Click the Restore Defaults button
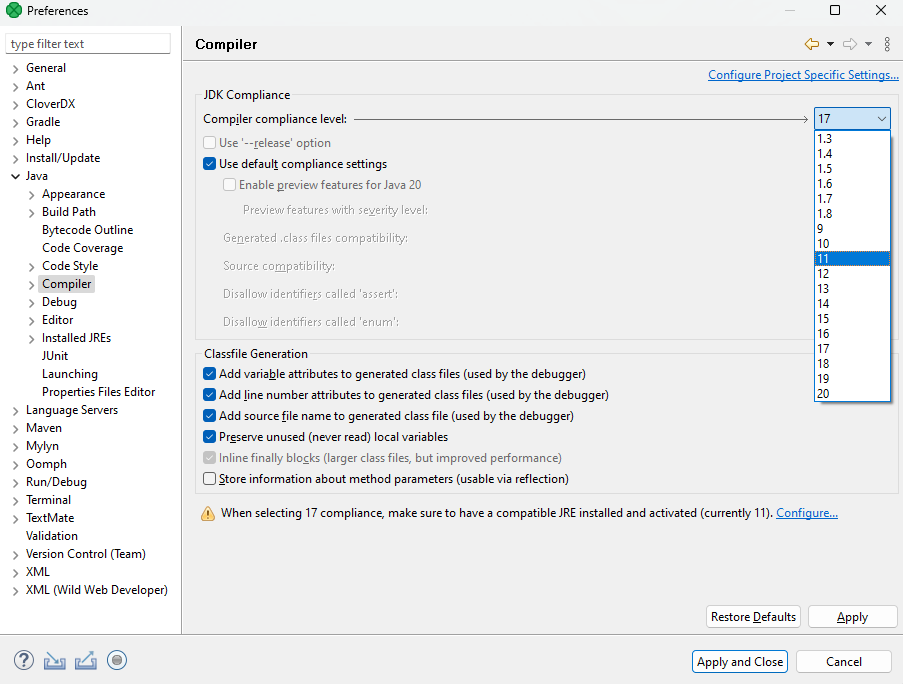903x684 pixels. [753, 616]
